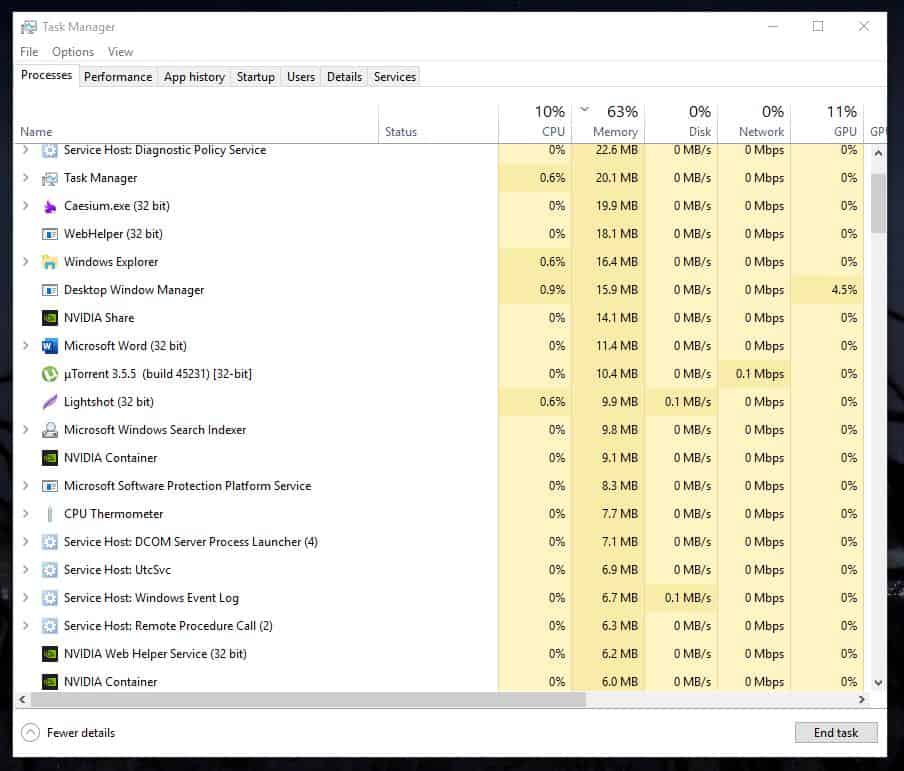The height and width of the screenshot is (771, 904).
Task: Click the NVIDIA Web Helper Service icon
Action: click(x=50, y=654)
